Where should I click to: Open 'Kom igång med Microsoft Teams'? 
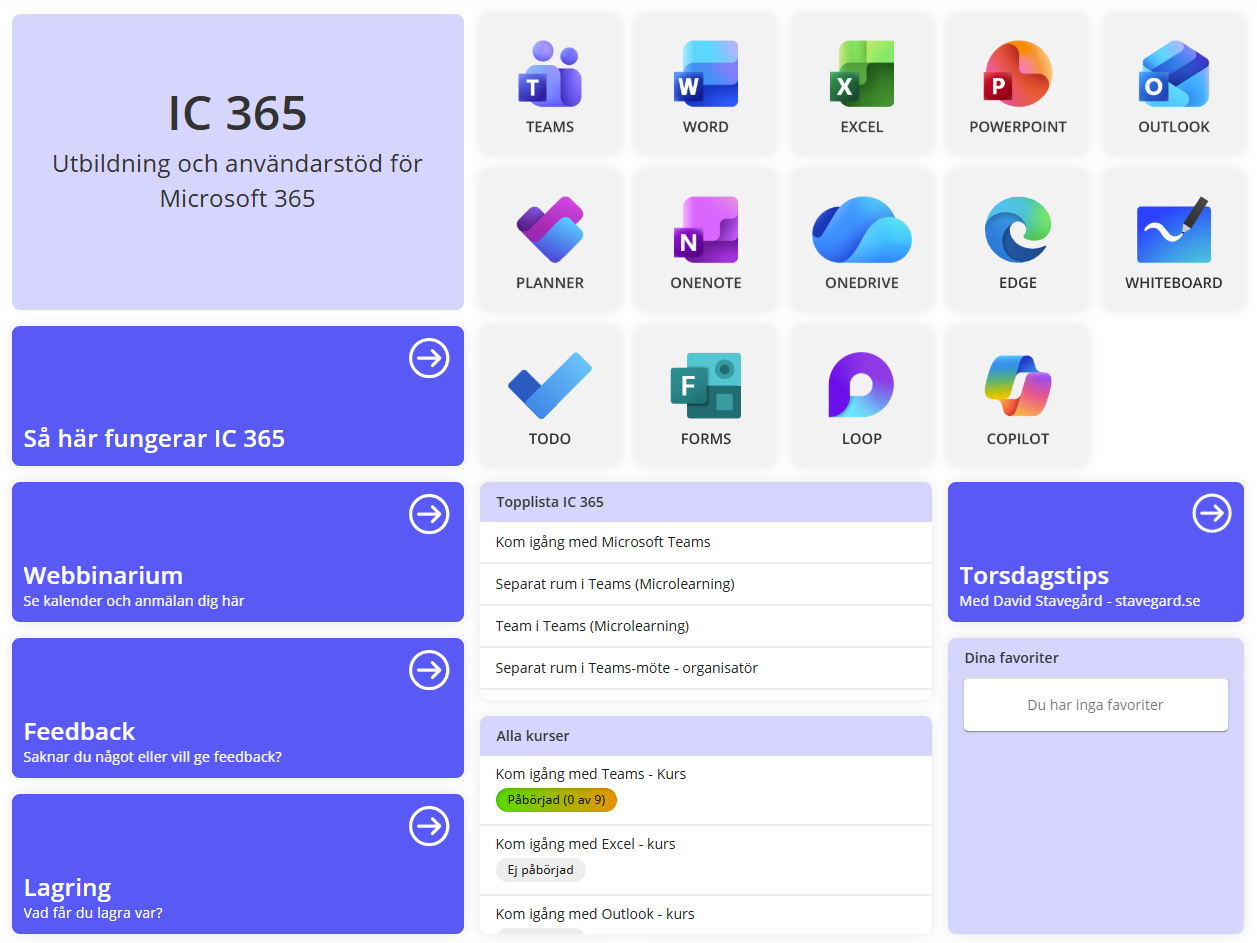pos(706,542)
